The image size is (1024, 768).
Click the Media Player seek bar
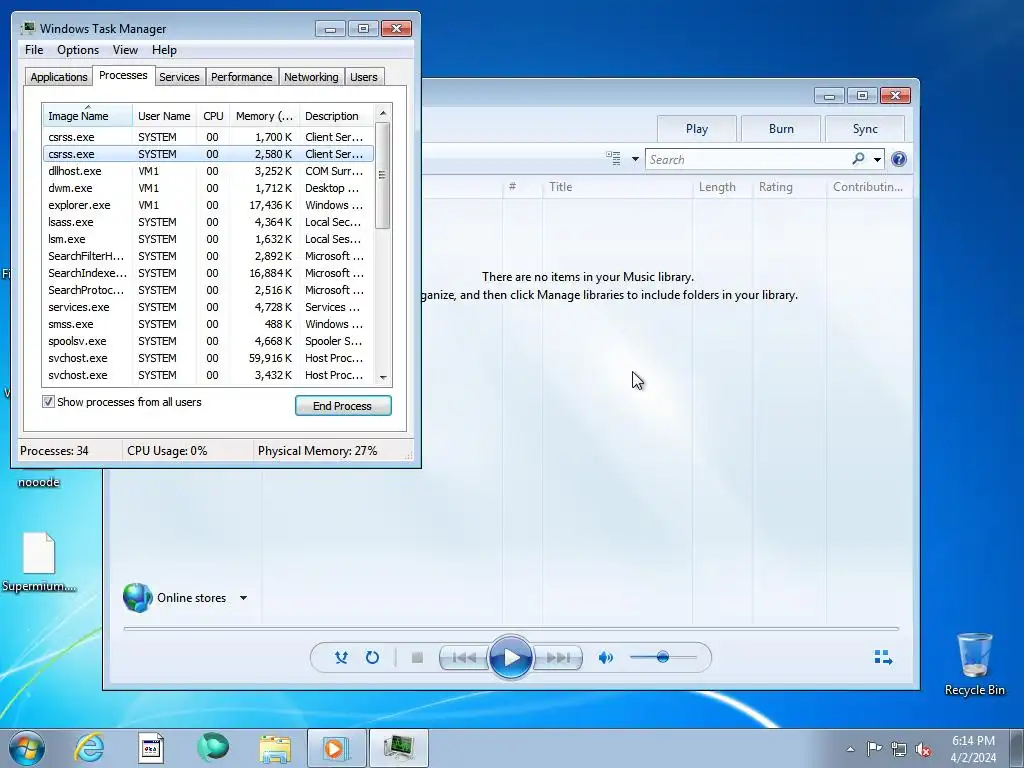[511, 628]
